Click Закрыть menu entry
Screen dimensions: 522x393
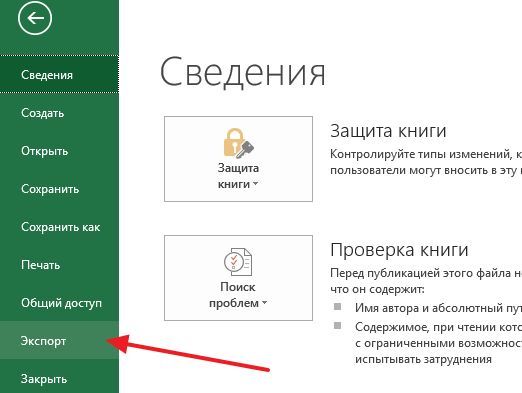(x=59, y=378)
